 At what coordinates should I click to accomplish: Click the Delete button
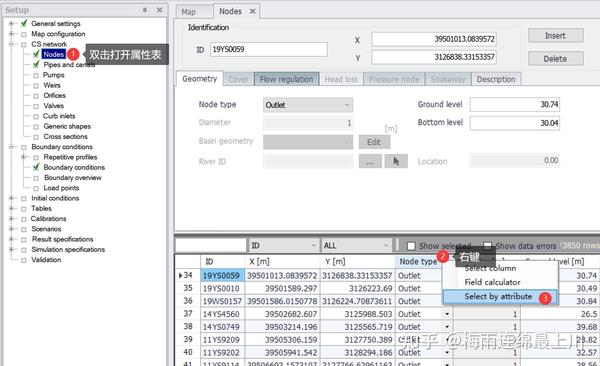point(556,59)
